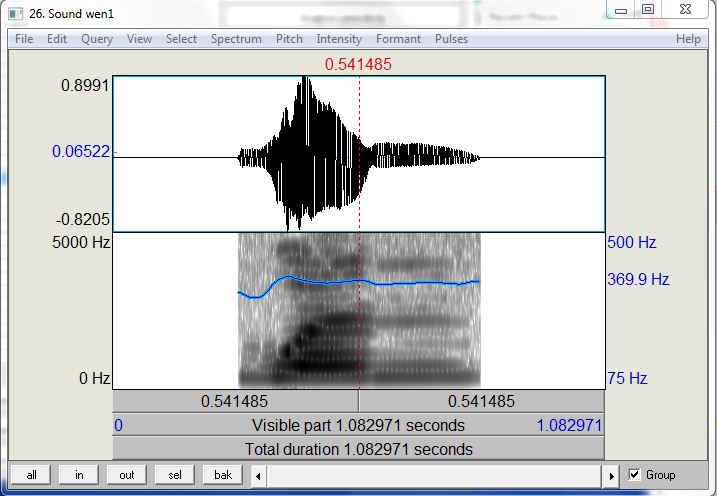The height and width of the screenshot is (496, 717).
Task: Click the 'all' zoom button
Action: tap(31, 475)
